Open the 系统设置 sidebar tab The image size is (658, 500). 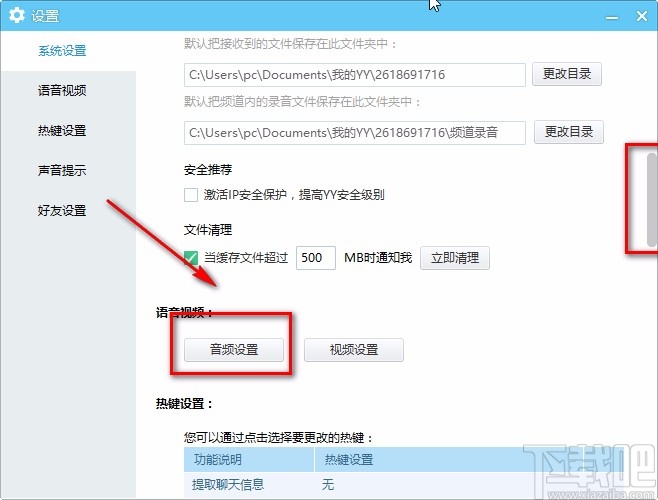pos(62,51)
